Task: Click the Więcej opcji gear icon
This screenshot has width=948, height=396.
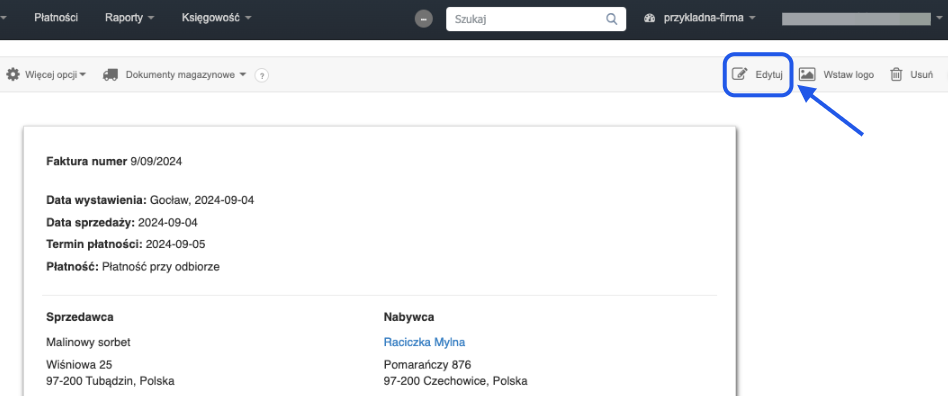Action: [x=13, y=74]
